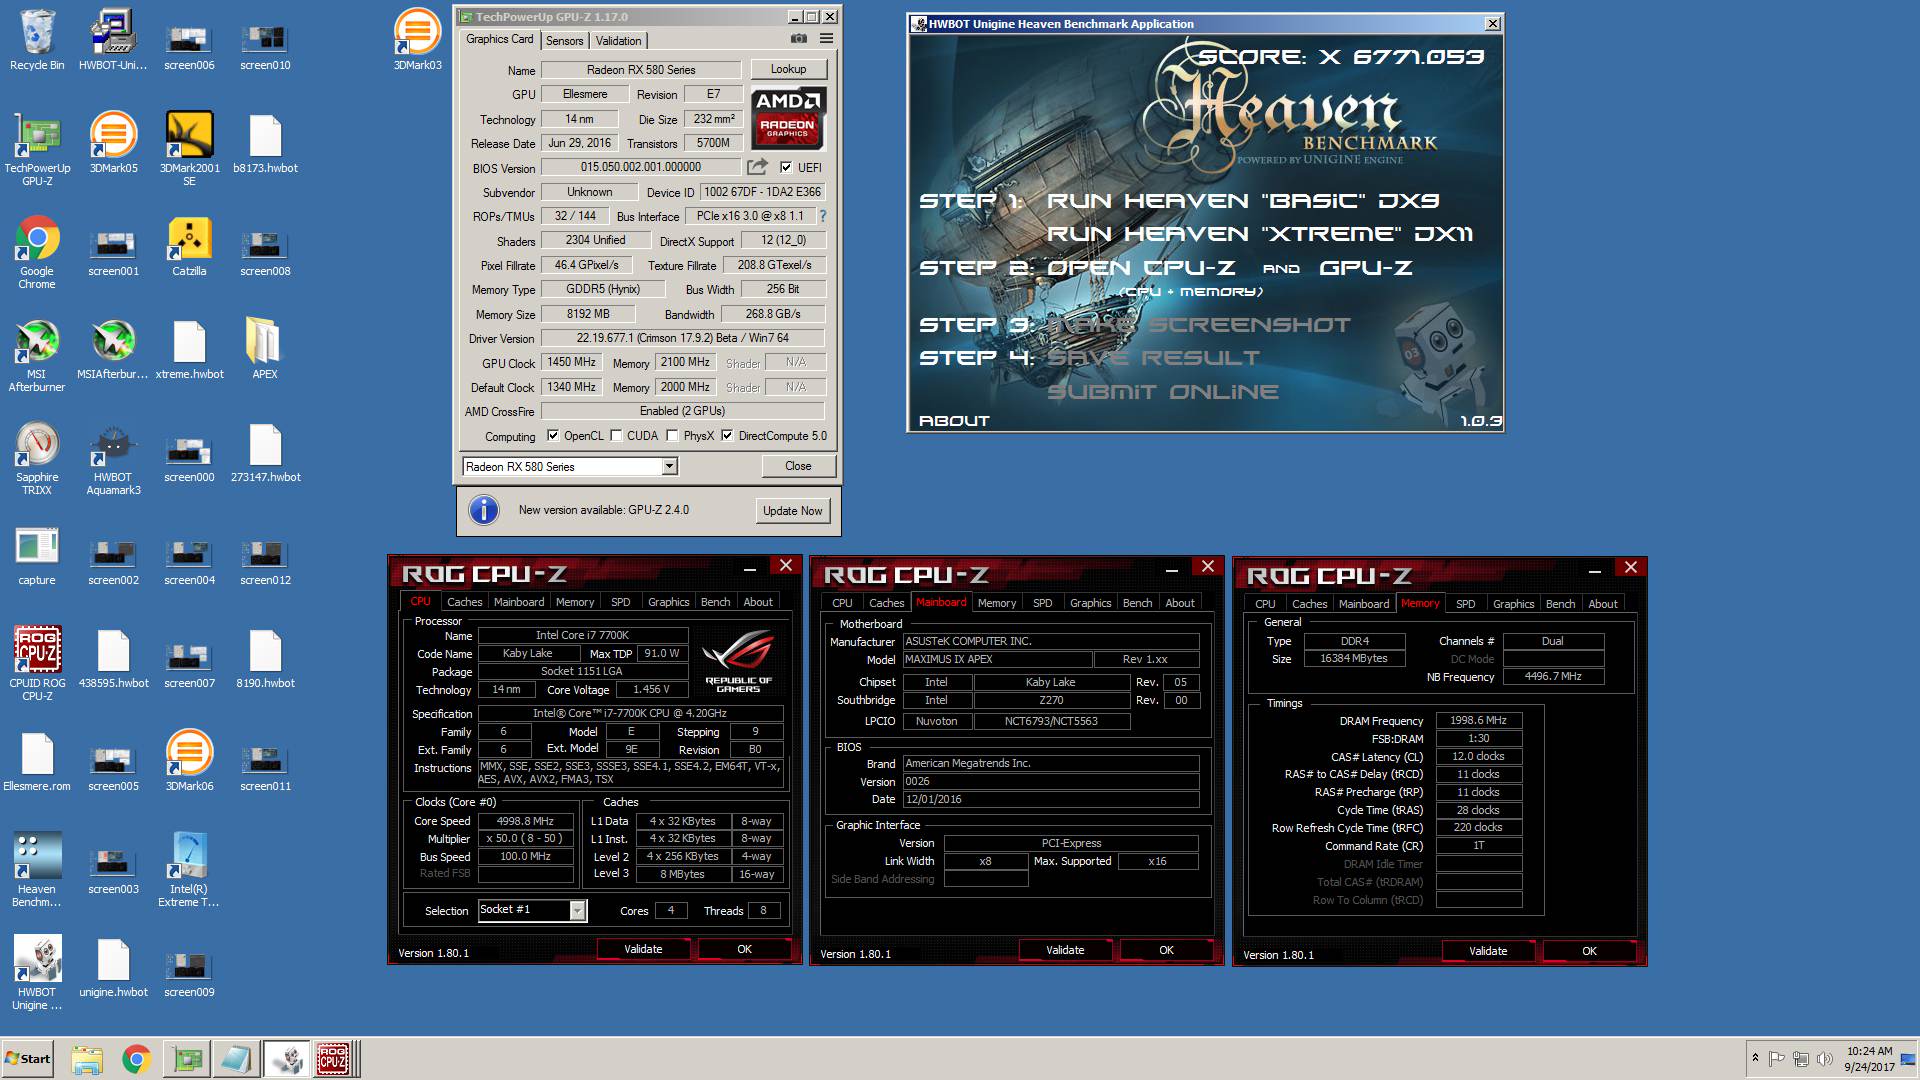Click OK in the Memory CPU-Z window
The width and height of the screenshot is (1920, 1080).
[x=1589, y=951]
